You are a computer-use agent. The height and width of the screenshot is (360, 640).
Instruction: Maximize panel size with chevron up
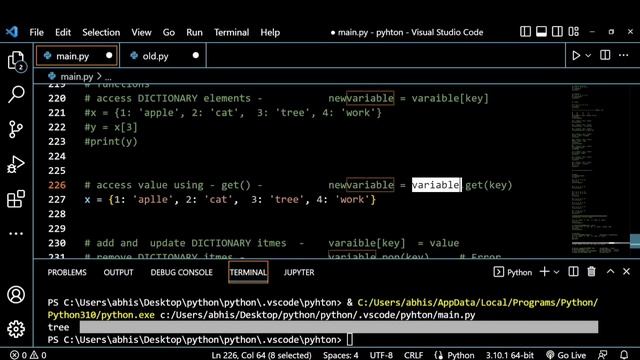pos(610,271)
